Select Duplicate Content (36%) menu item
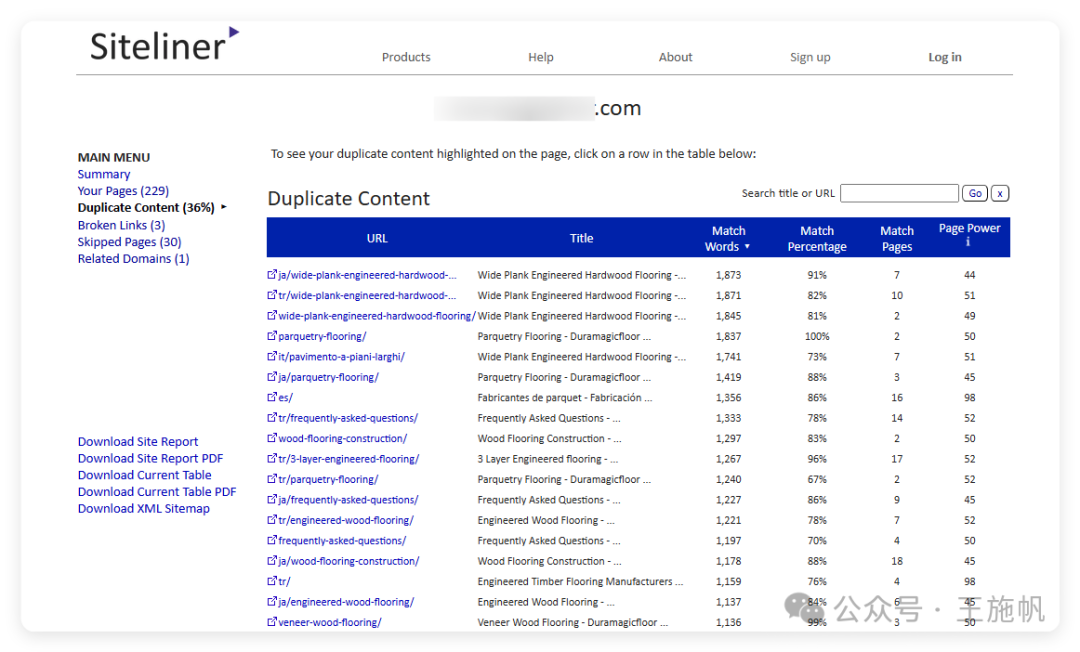 [x=146, y=207]
